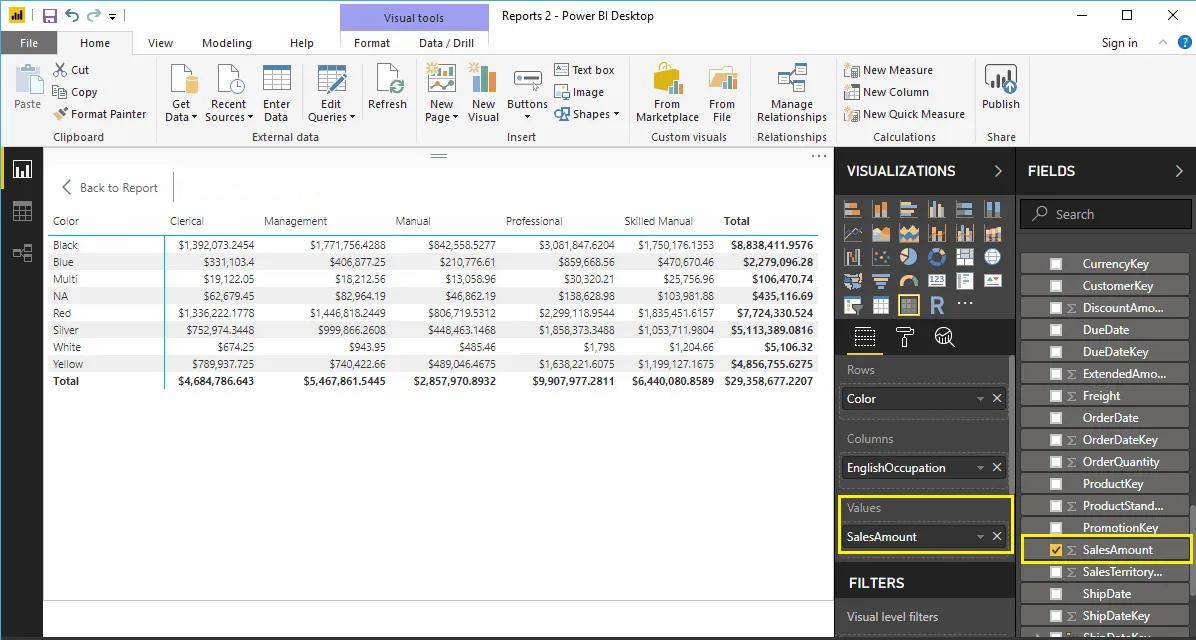Image resolution: width=1196 pixels, height=640 pixels.
Task: Select the Gauge visual icon
Action: 908,280
